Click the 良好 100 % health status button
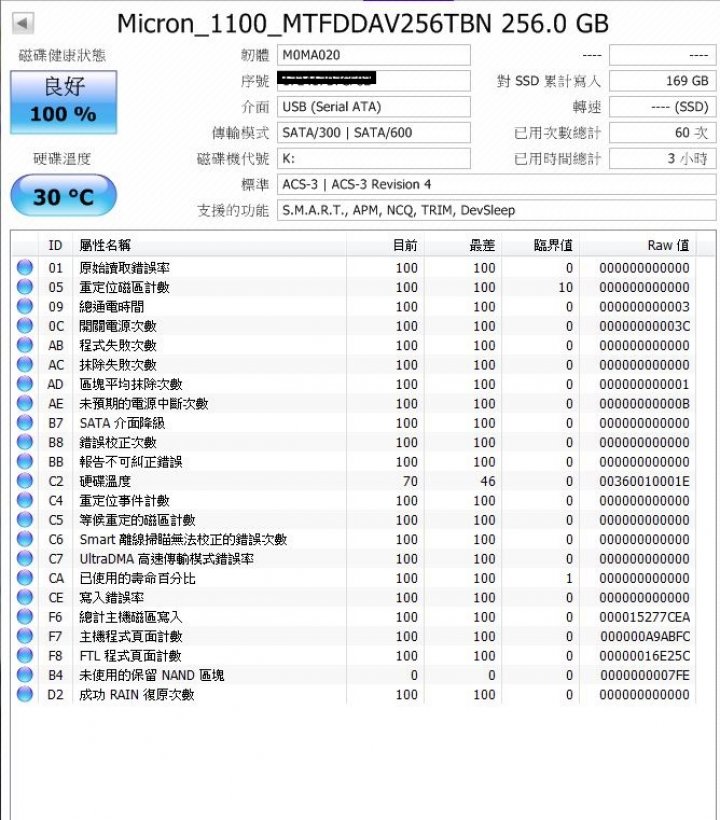The image size is (720, 820). click(63, 102)
